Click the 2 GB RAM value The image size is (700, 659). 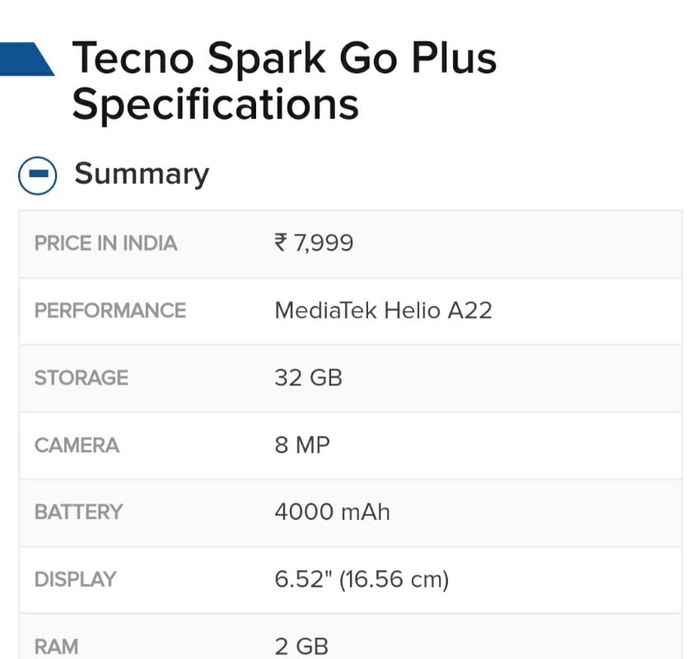coord(301,647)
